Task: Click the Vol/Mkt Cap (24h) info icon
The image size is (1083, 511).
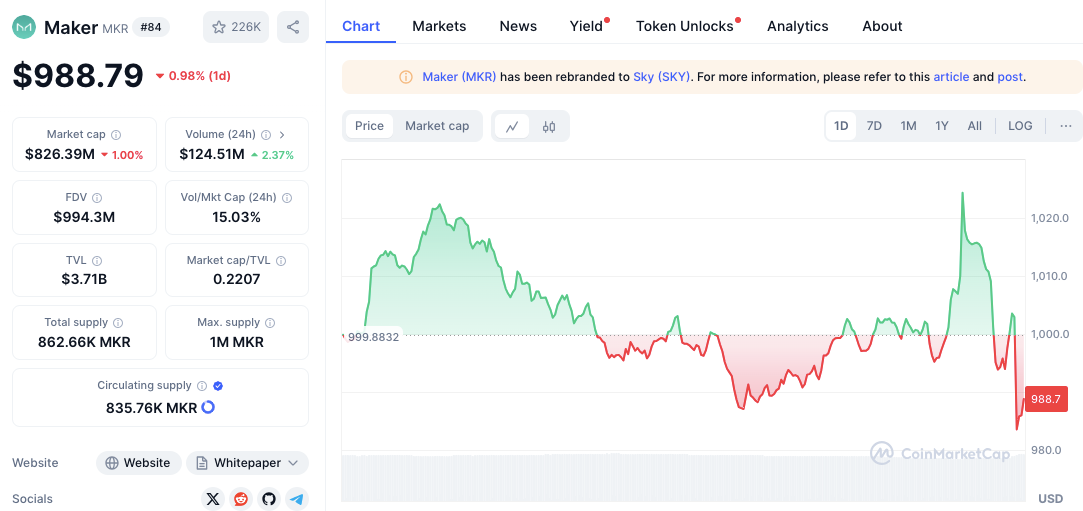Action: click(287, 197)
